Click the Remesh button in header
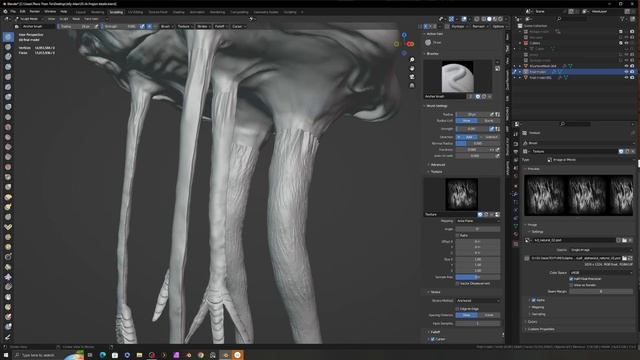The height and width of the screenshot is (360, 640). click(479, 26)
